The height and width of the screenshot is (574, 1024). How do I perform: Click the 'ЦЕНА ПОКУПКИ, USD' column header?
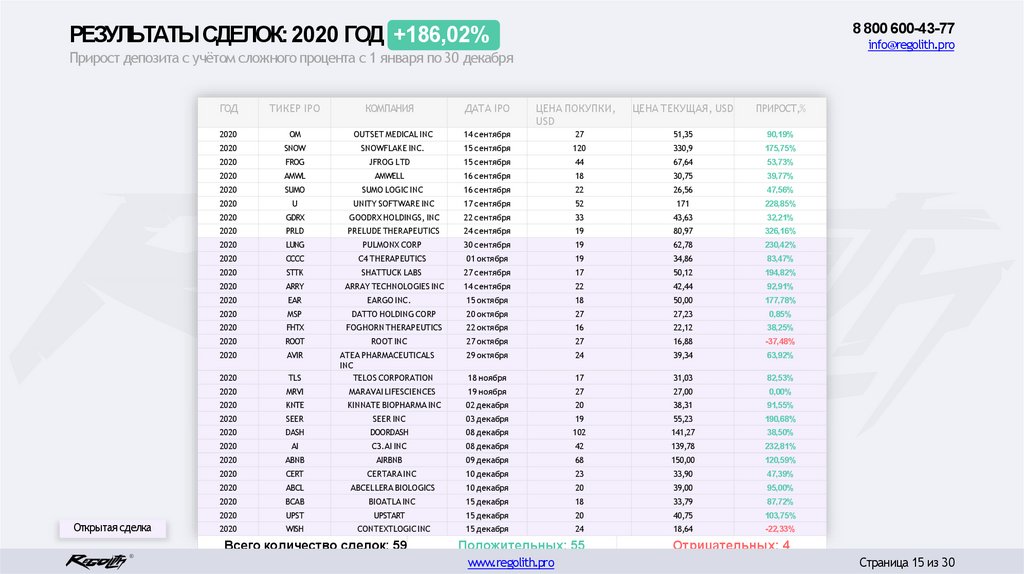coord(575,114)
